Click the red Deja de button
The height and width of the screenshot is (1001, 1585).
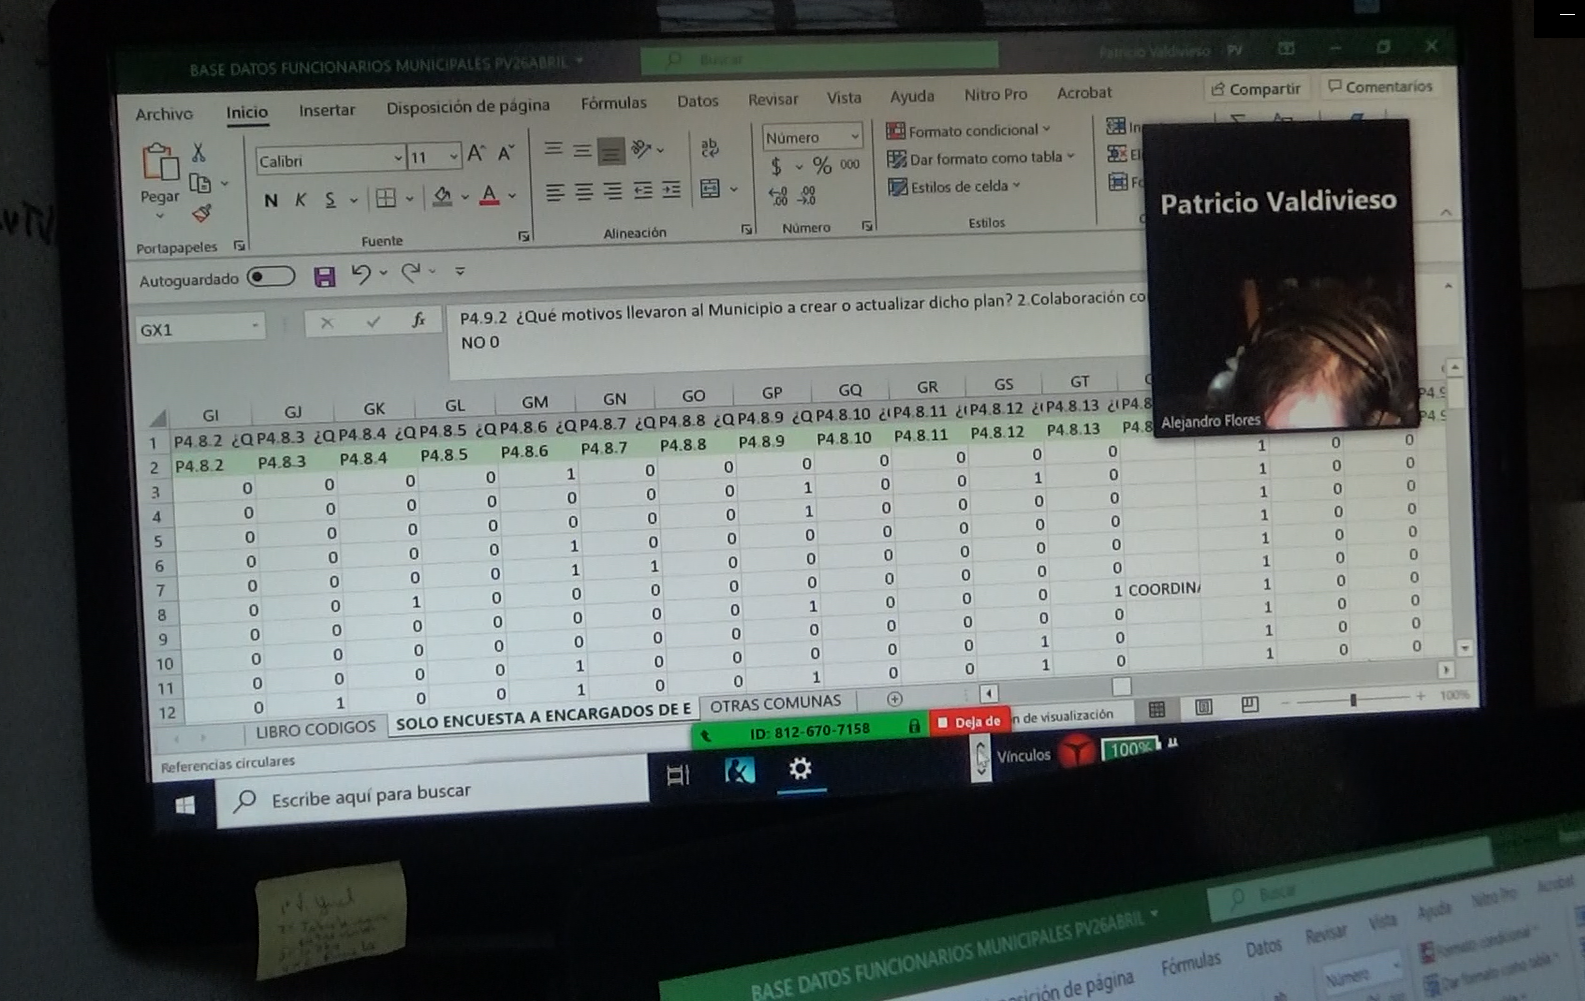click(x=968, y=721)
